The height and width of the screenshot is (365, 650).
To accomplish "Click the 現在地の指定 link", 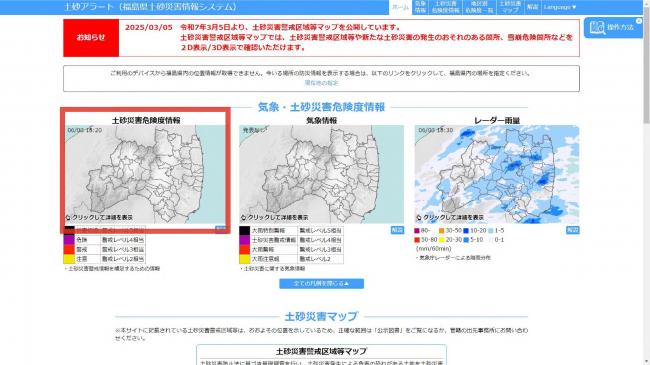I will pos(321,83).
